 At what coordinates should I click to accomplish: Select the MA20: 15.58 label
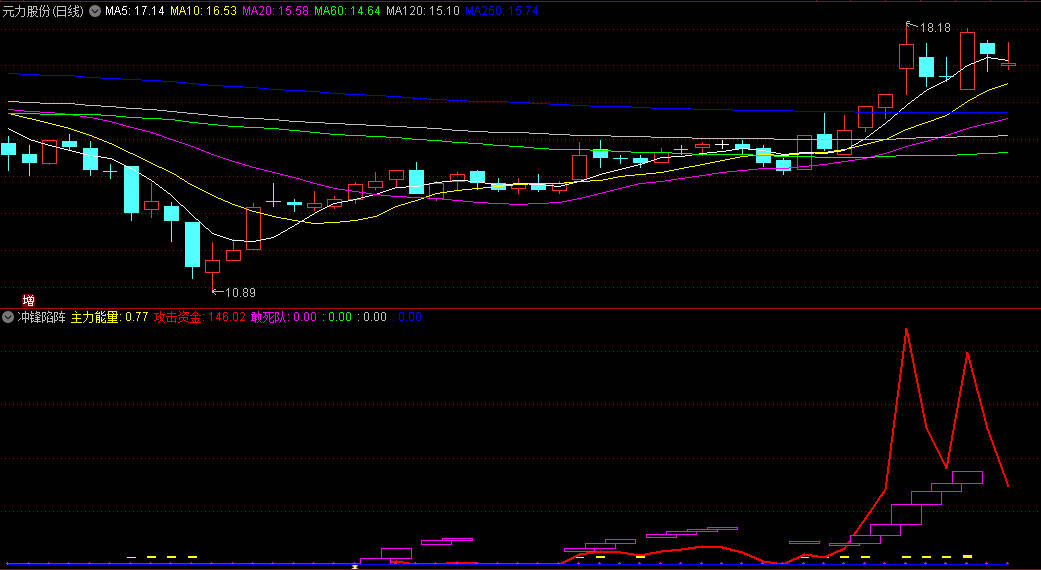coord(276,11)
